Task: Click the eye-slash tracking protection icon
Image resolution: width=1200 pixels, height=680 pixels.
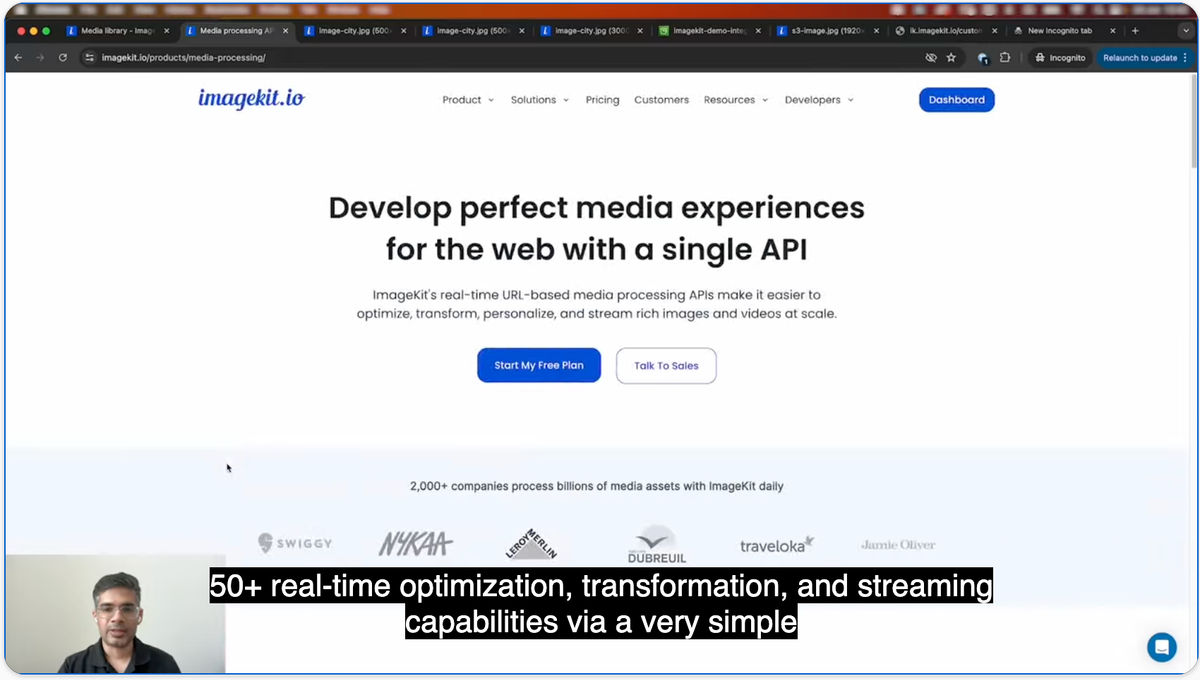Action: [x=931, y=58]
